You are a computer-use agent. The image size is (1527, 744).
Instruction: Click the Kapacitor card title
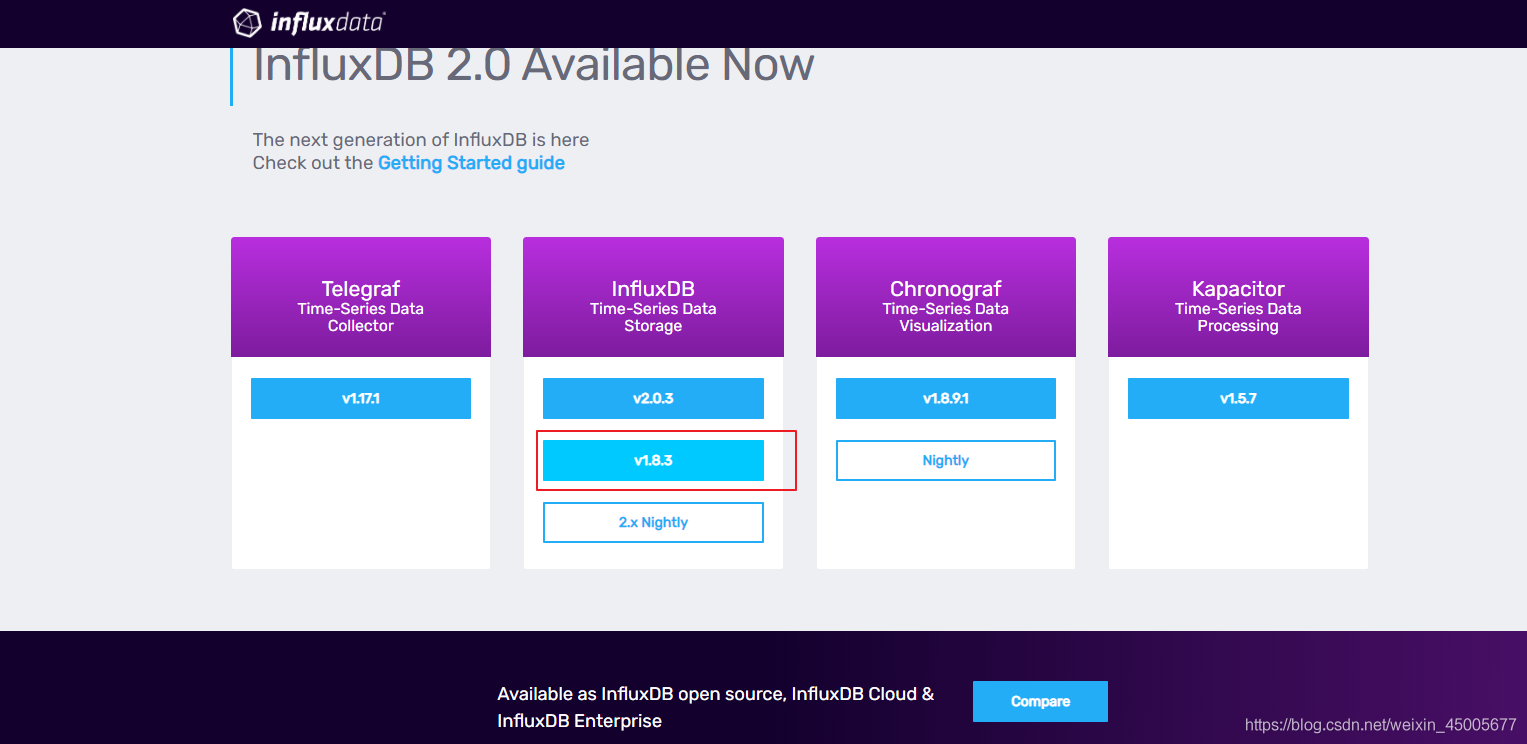(1238, 289)
